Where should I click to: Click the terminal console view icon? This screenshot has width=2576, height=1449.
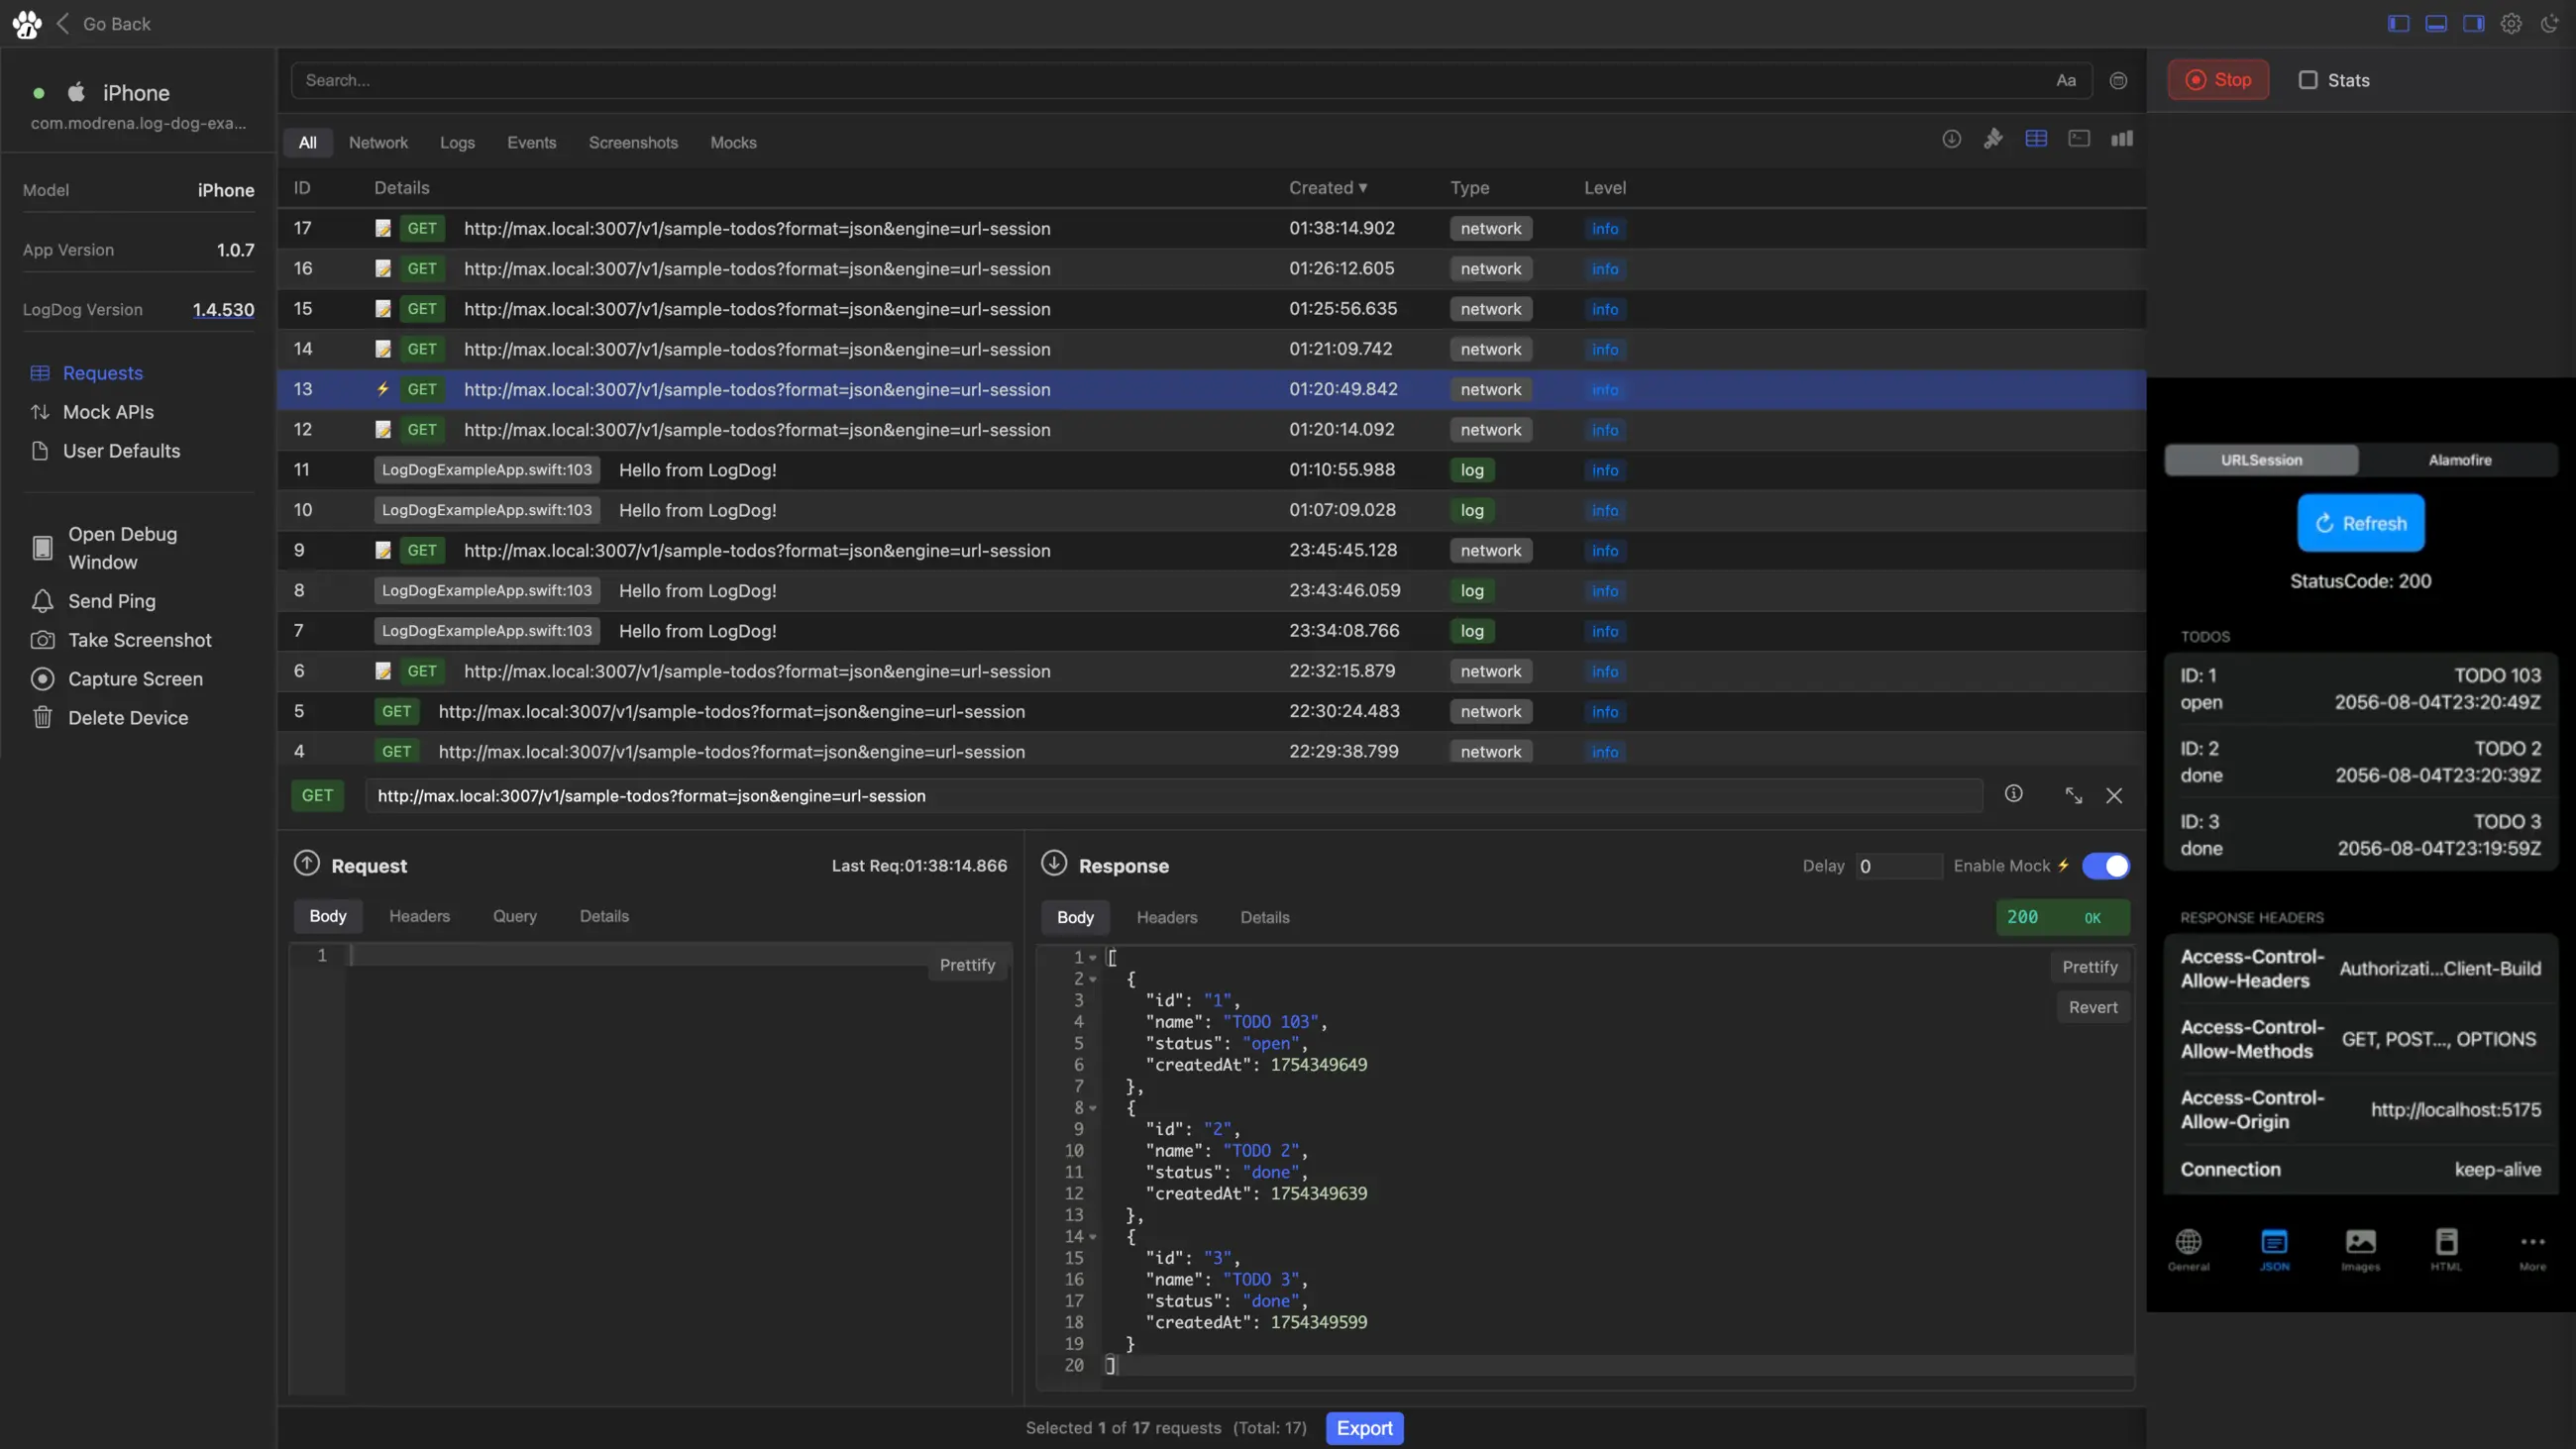[2079, 139]
